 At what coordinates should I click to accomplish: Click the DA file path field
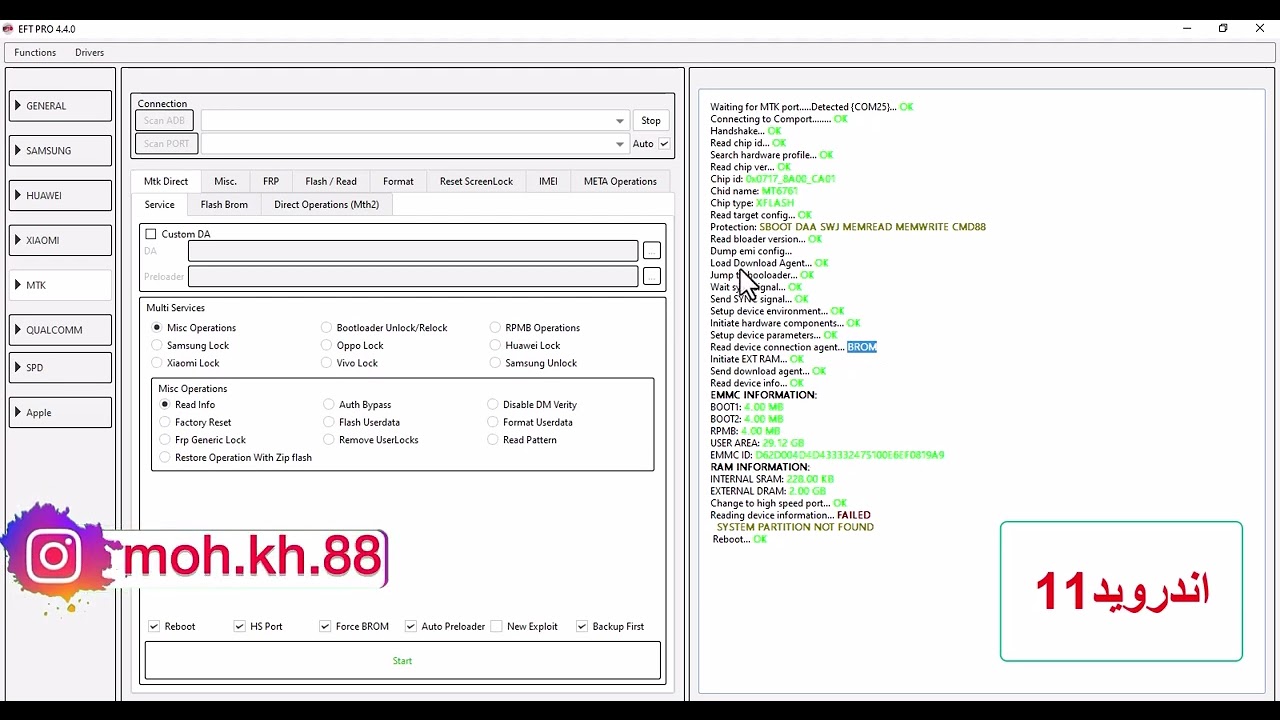(x=413, y=251)
